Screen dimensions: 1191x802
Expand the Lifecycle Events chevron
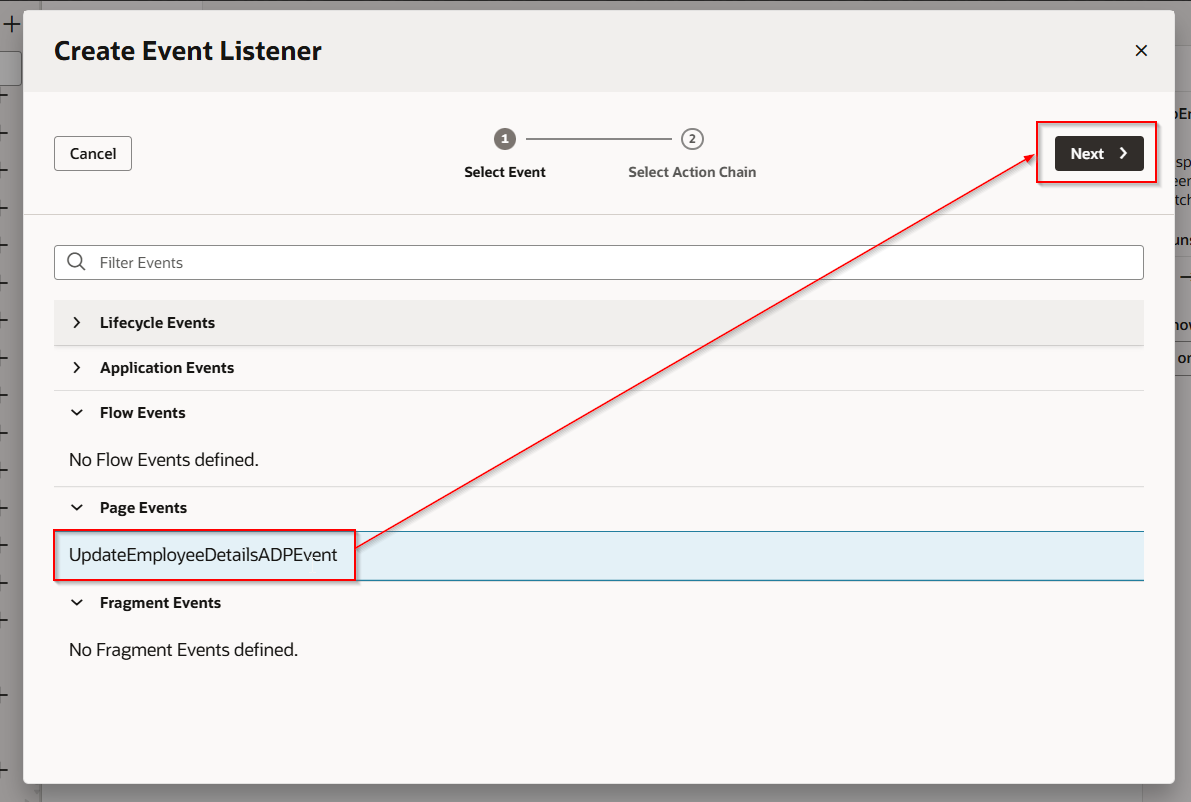tap(77, 323)
